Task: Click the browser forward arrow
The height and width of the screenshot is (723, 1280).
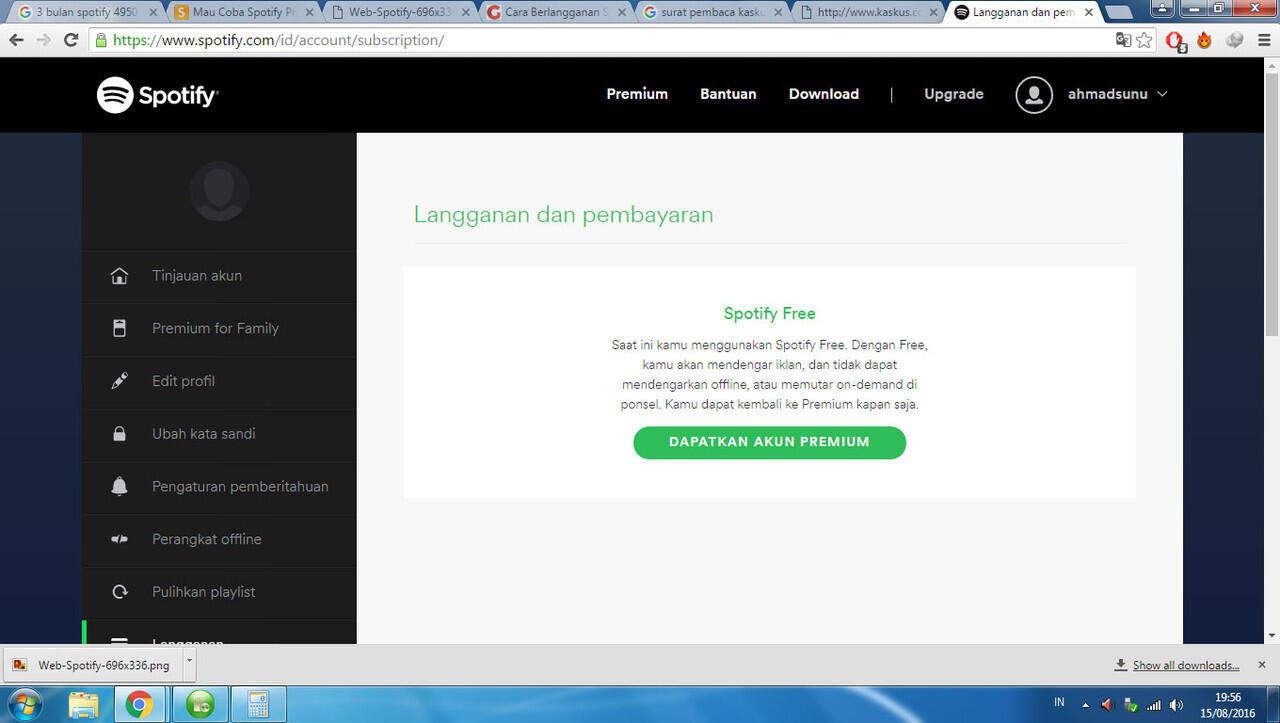Action: [43, 40]
